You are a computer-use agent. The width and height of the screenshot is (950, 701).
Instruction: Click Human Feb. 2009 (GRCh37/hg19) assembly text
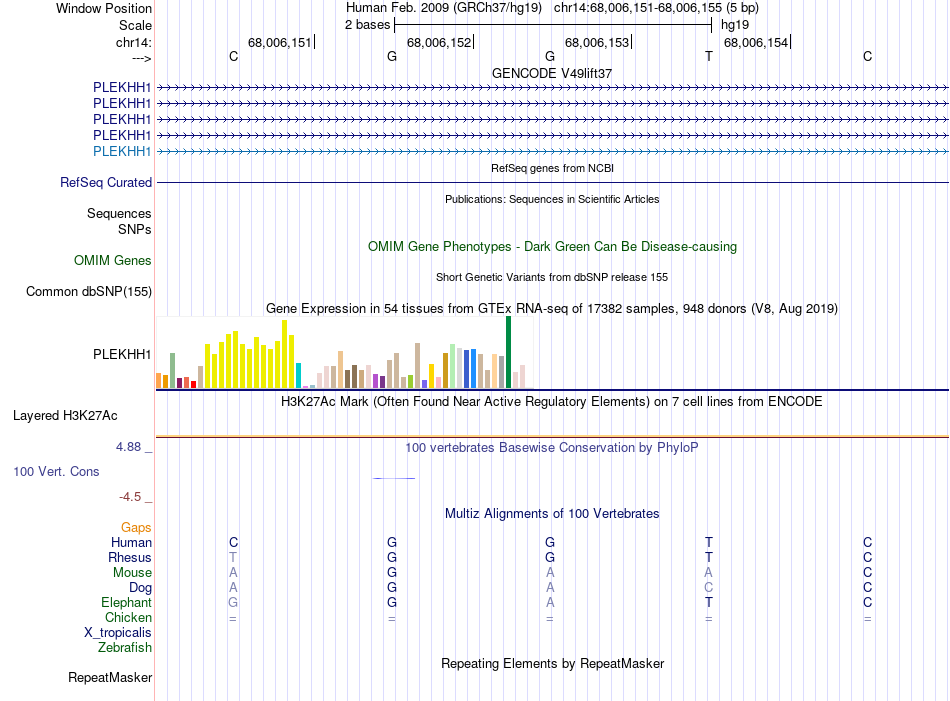coord(443,8)
